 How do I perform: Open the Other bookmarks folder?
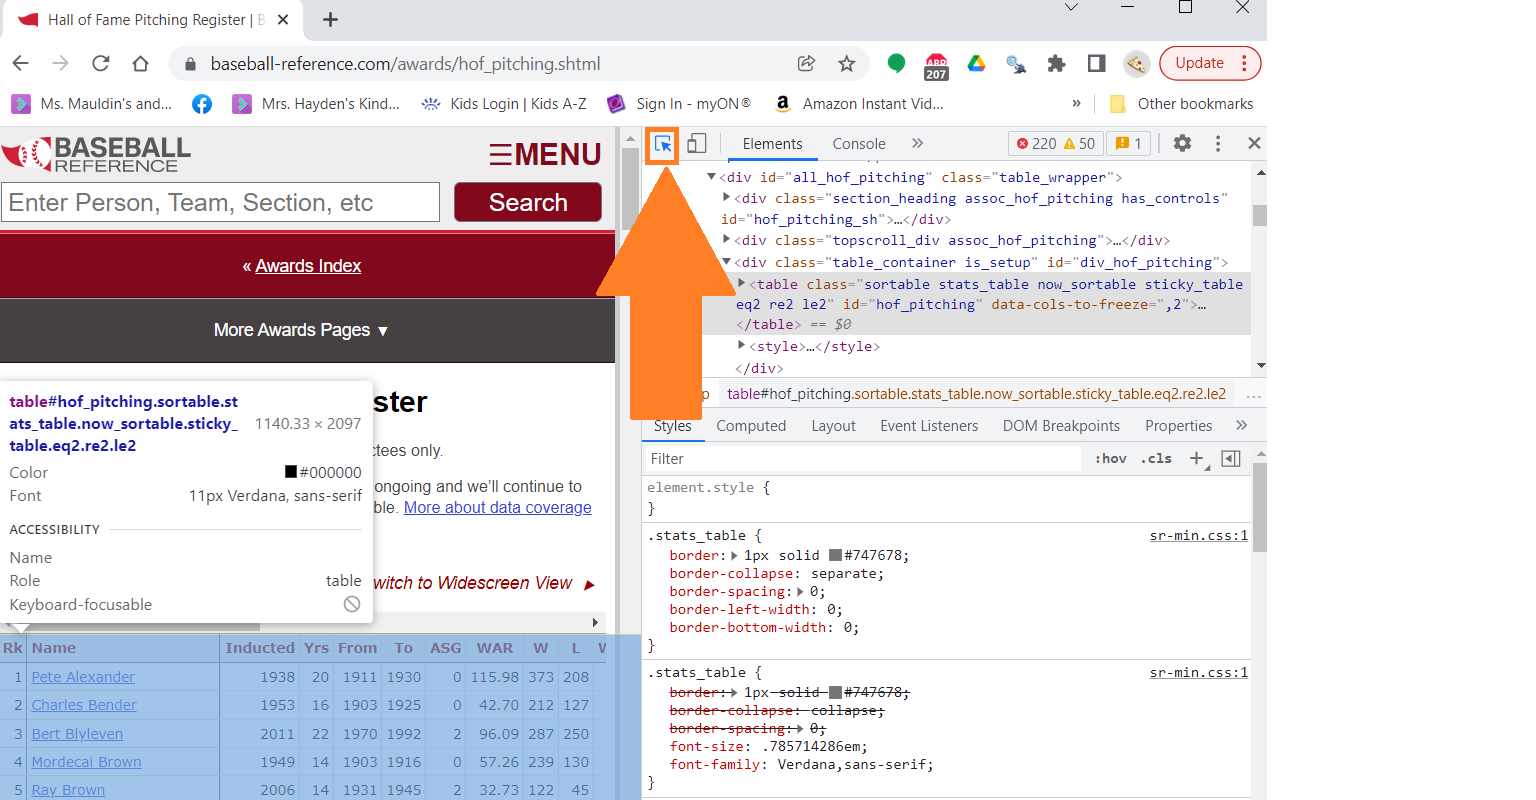1182,103
